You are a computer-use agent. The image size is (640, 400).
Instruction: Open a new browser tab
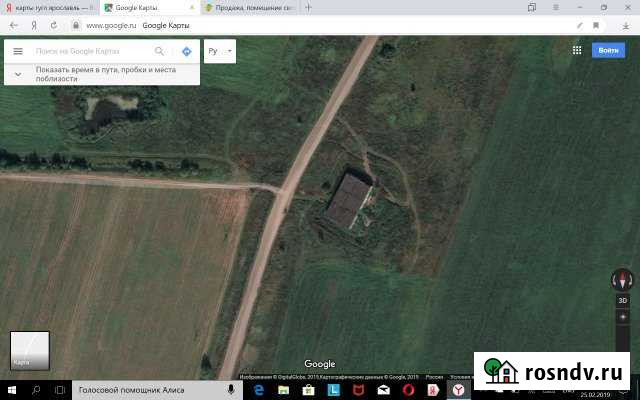[308, 7]
